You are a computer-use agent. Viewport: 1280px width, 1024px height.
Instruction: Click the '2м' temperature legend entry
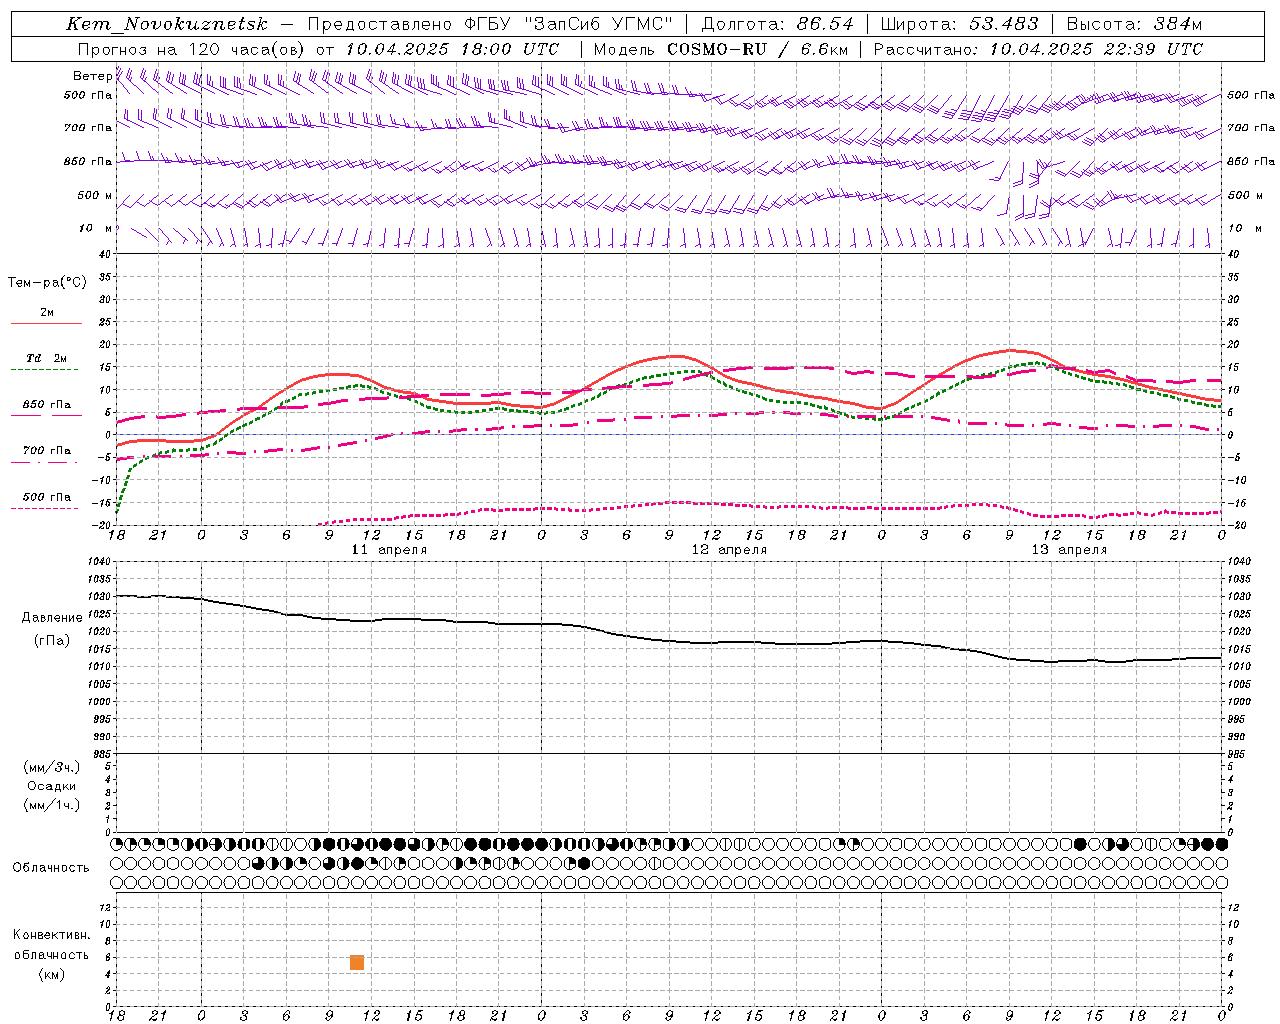47,313
